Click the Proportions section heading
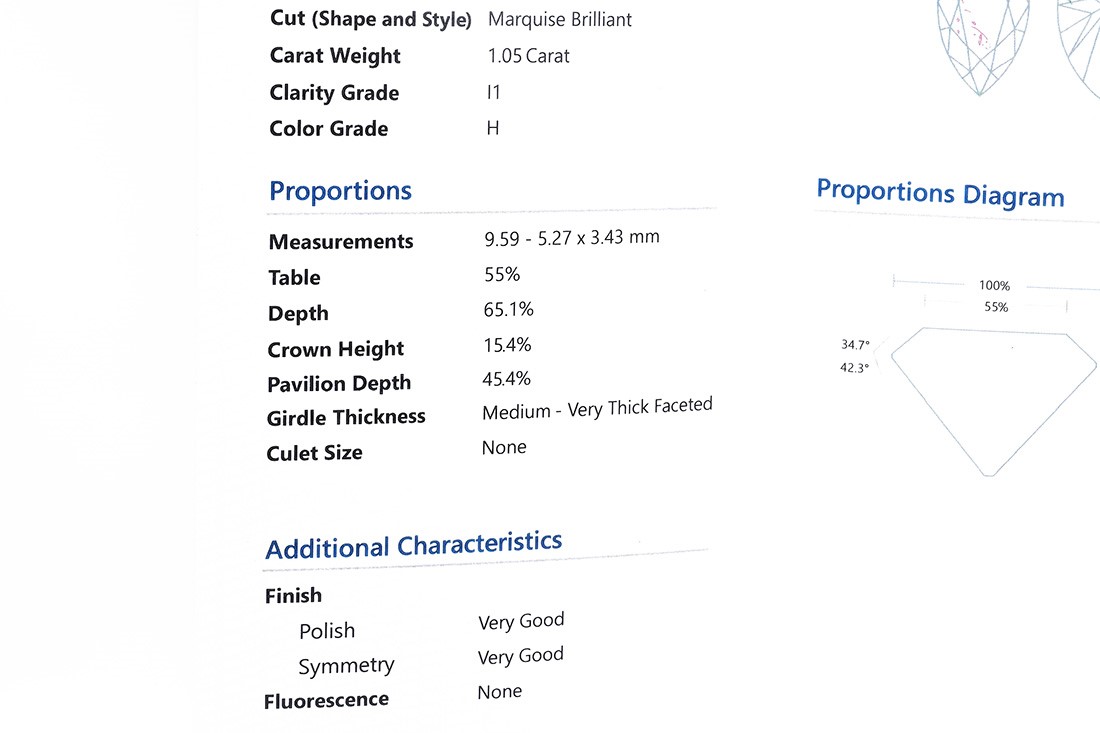The width and height of the screenshot is (1100, 733). click(x=340, y=191)
